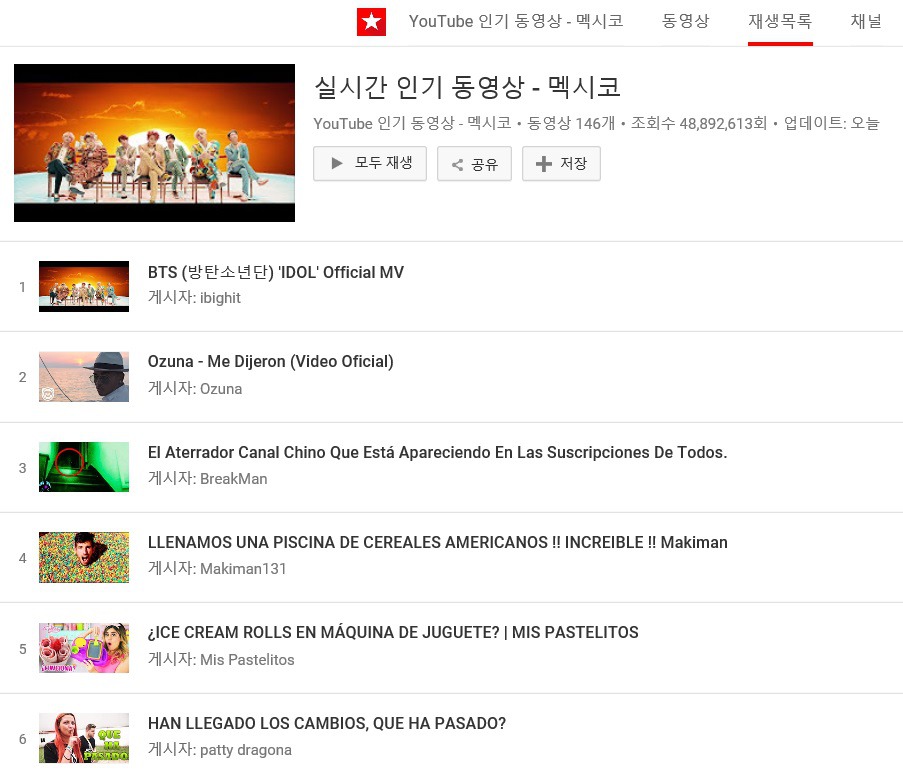Image resolution: width=903 pixels, height=780 pixels.
Task: Click the large BTS playlist cover thumbnail
Action: click(x=154, y=143)
